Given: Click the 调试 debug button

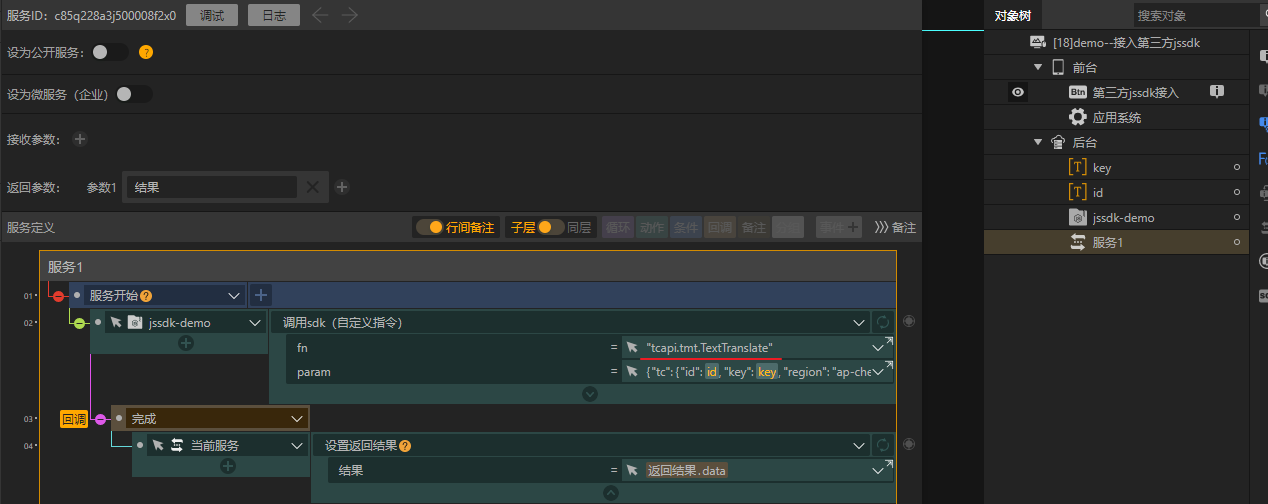Looking at the screenshot, I should pyautogui.click(x=212, y=15).
